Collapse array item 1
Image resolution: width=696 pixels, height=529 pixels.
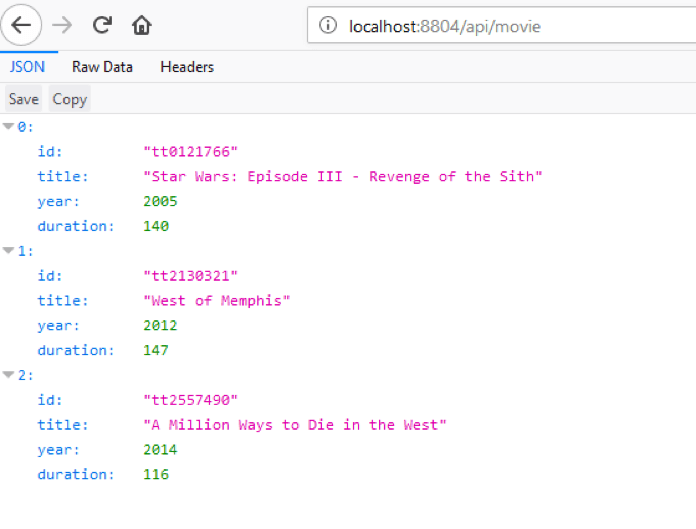pos(8,251)
